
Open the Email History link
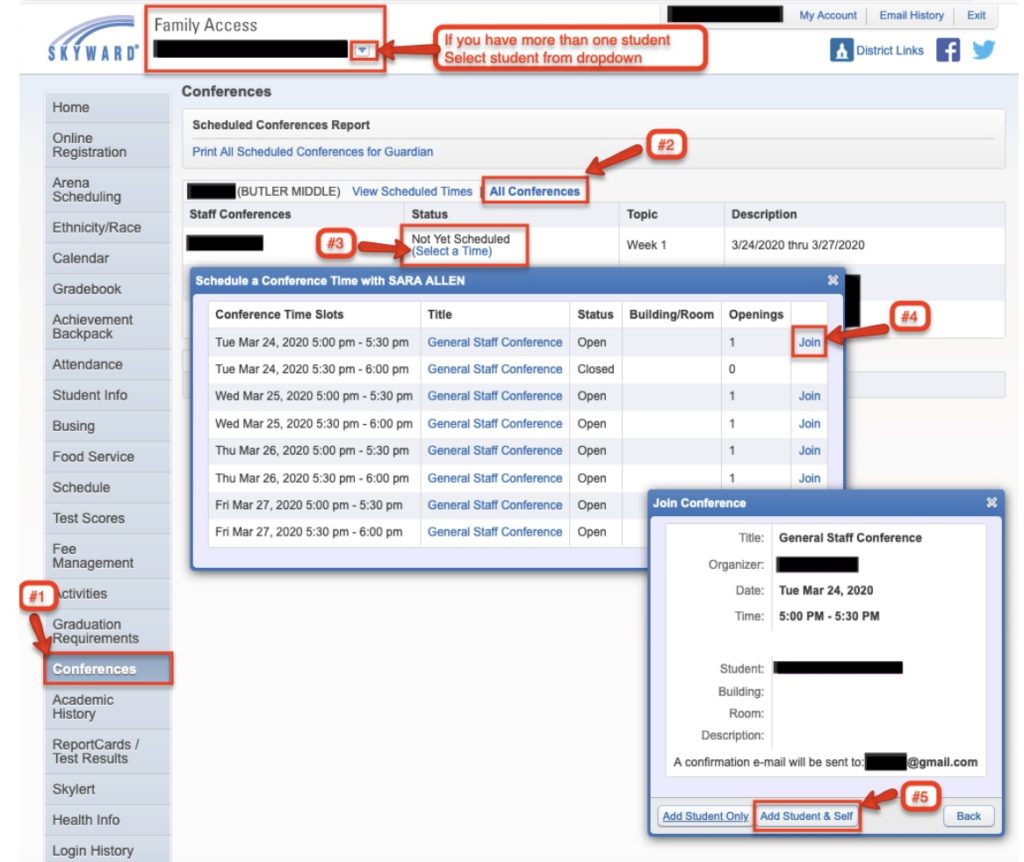[x=911, y=15]
